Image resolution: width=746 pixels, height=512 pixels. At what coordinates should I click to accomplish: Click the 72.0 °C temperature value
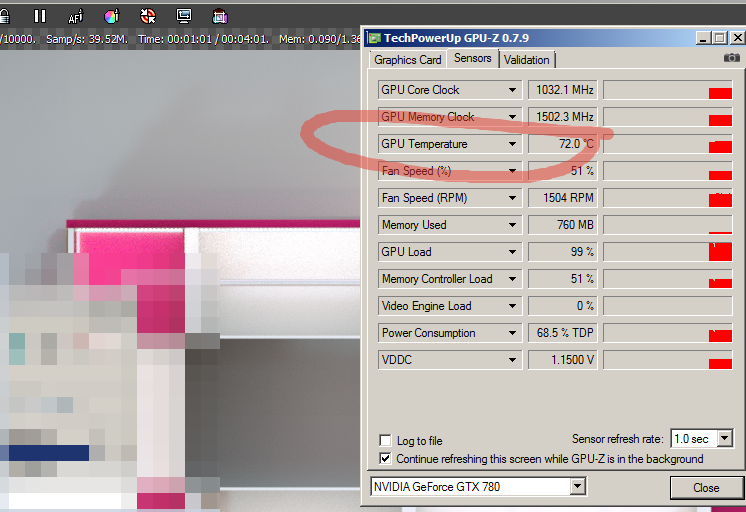point(563,144)
